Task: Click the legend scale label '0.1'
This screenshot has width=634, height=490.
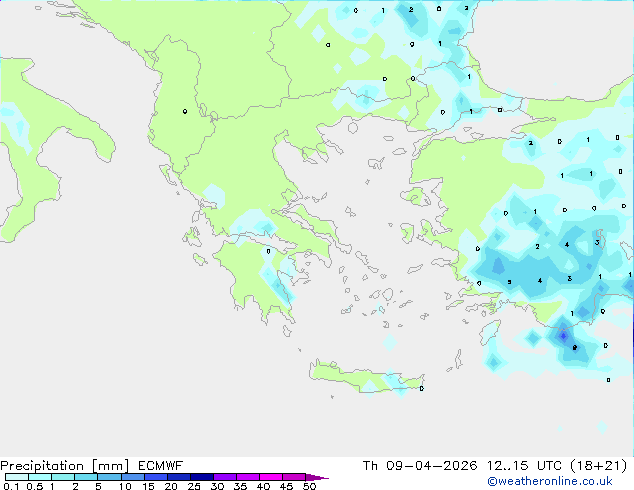Action: [x=11, y=486]
